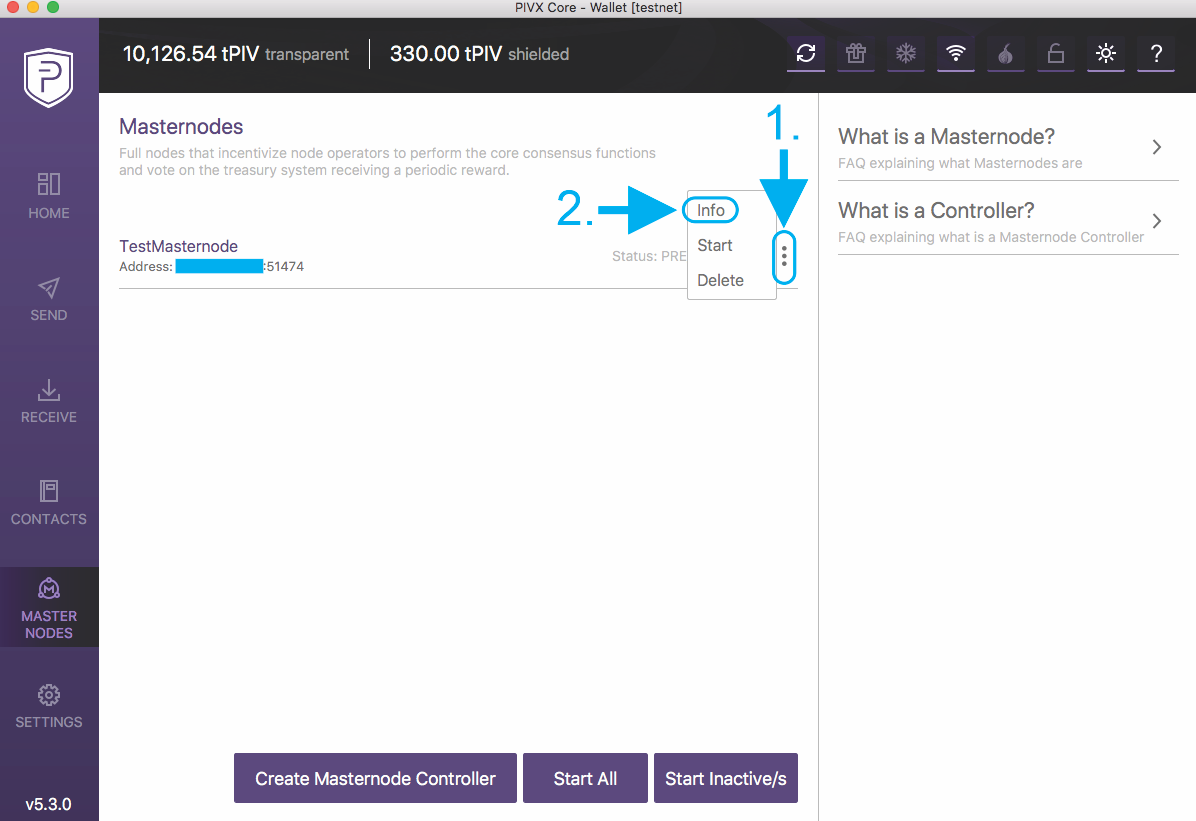Click the TestMasternode name
The width and height of the screenshot is (1196, 821).
[x=178, y=246]
